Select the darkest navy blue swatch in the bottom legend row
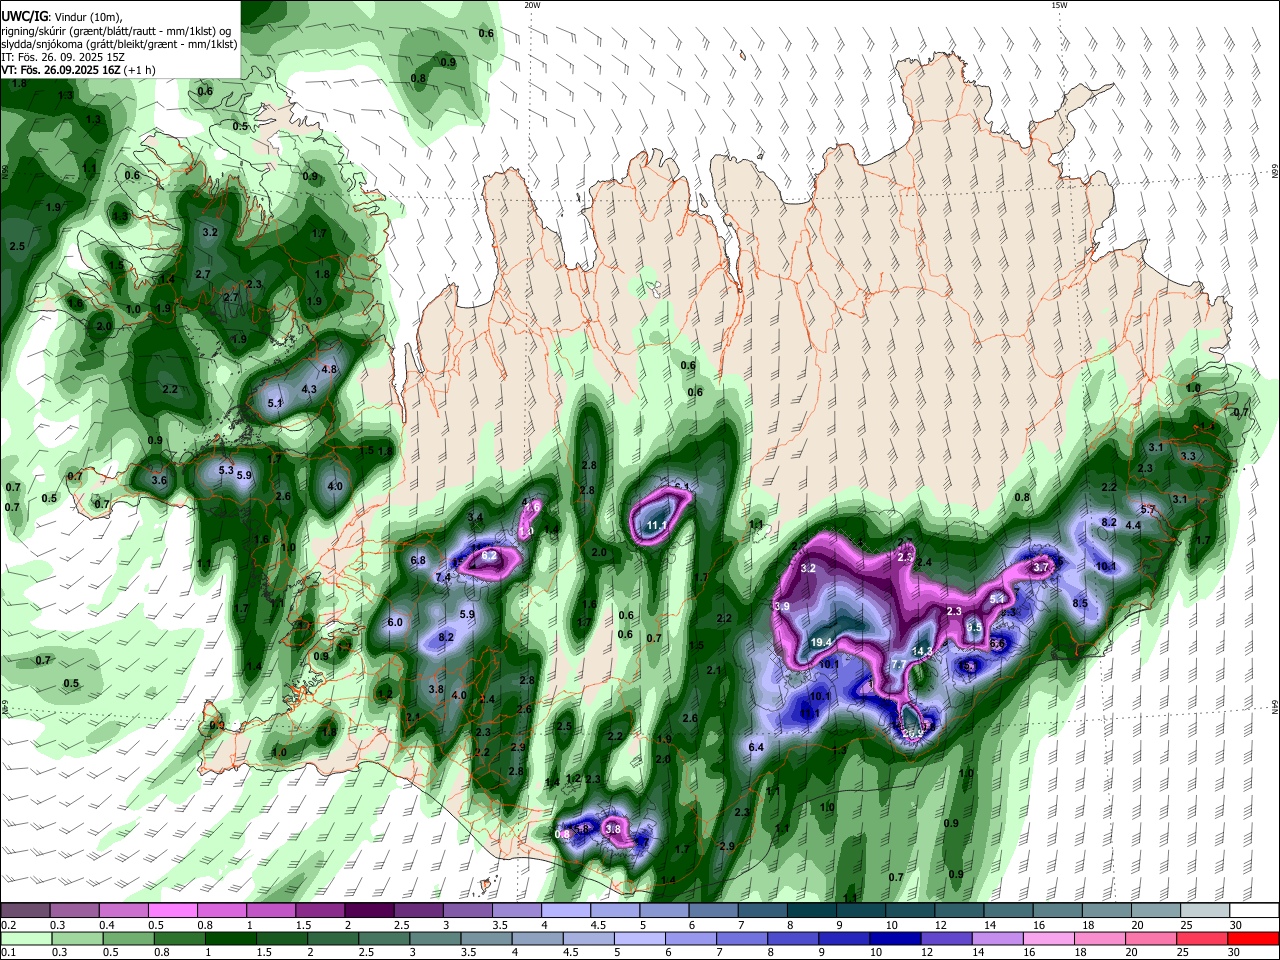 coord(895,938)
